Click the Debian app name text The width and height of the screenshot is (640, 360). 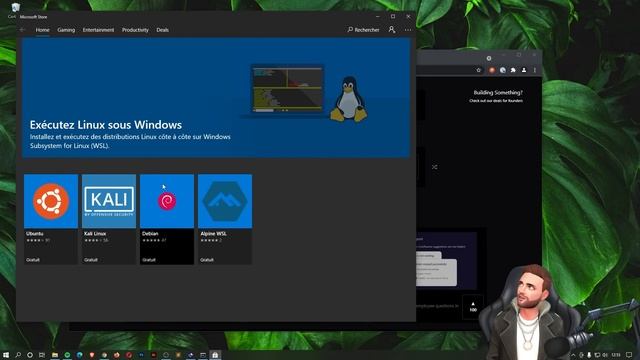[150, 233]
